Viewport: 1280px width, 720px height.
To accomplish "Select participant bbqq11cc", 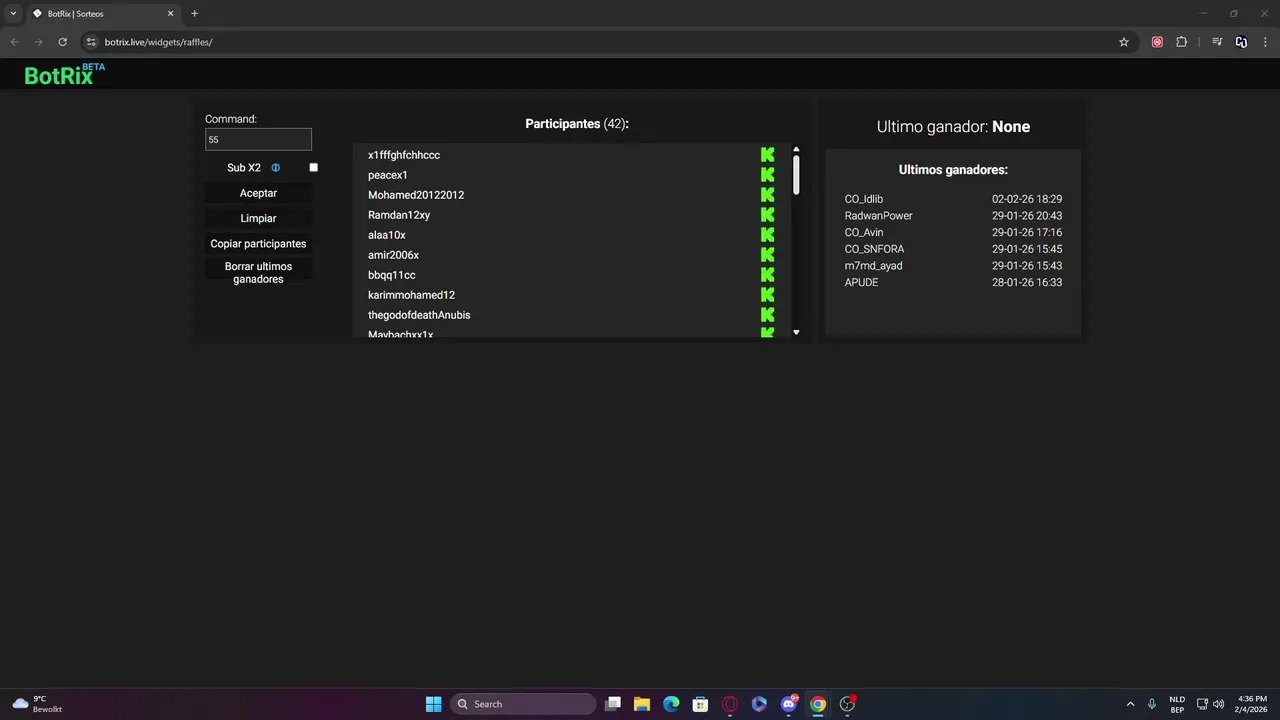I will coord(392,275).
